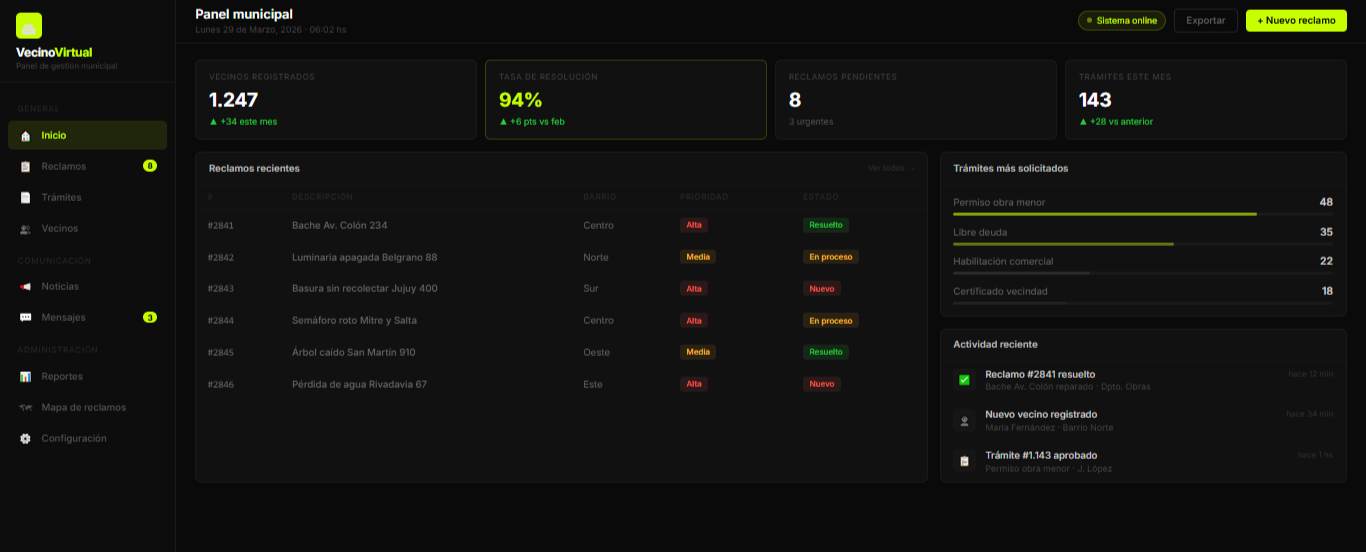1366x552 pixels.
Task: Click the Sistema online status badge
Action: point(1120,21)
